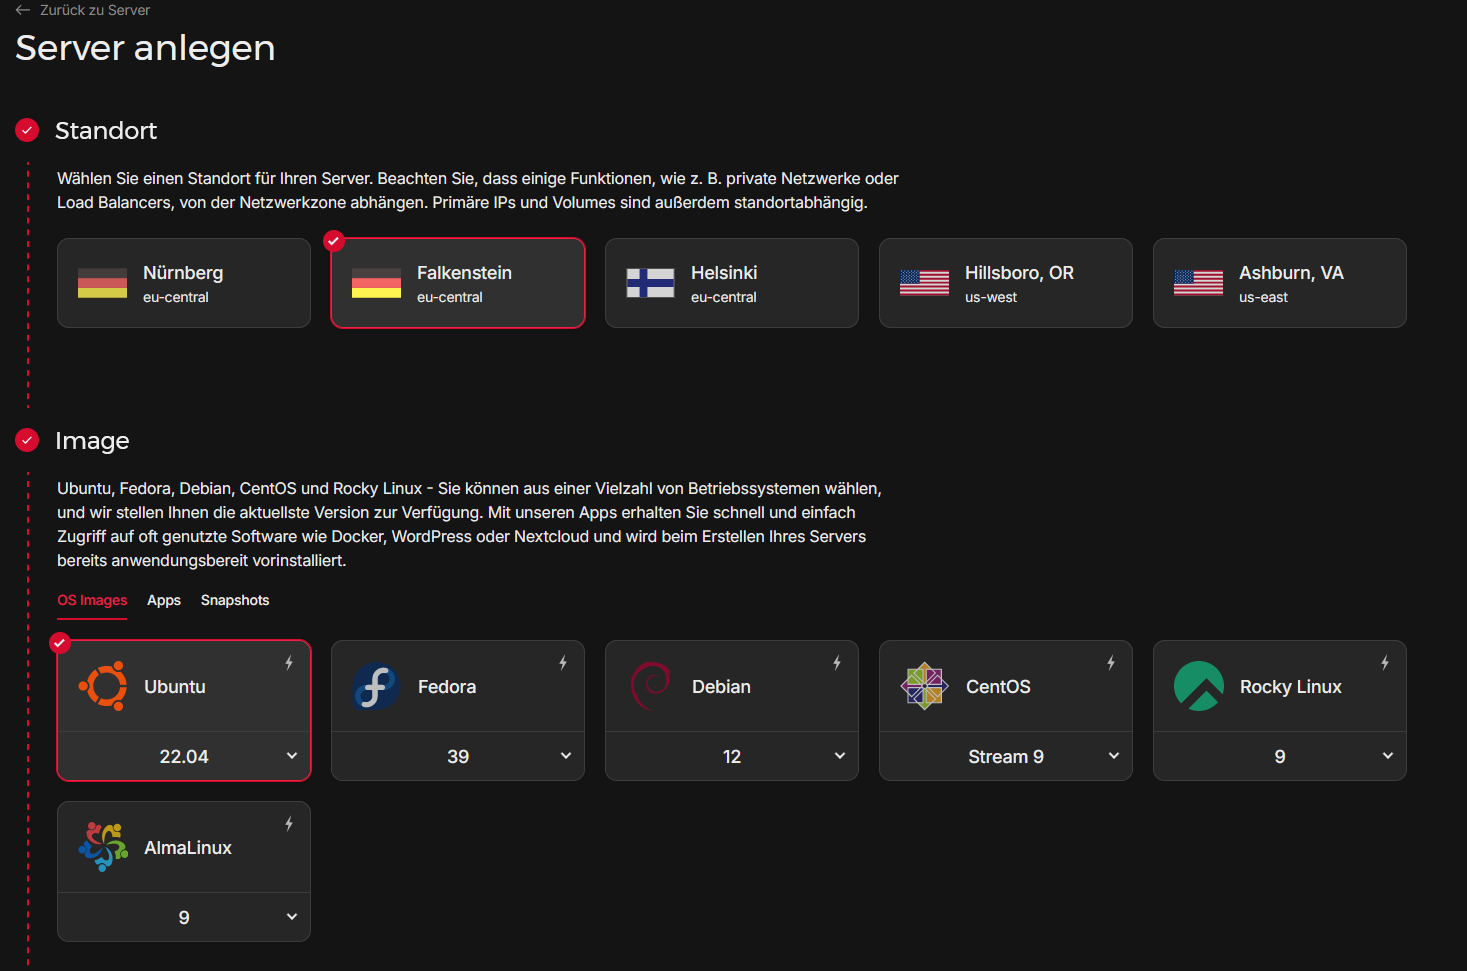Switch to the OS Images tab
The image size is (1467, 971).
92,600
